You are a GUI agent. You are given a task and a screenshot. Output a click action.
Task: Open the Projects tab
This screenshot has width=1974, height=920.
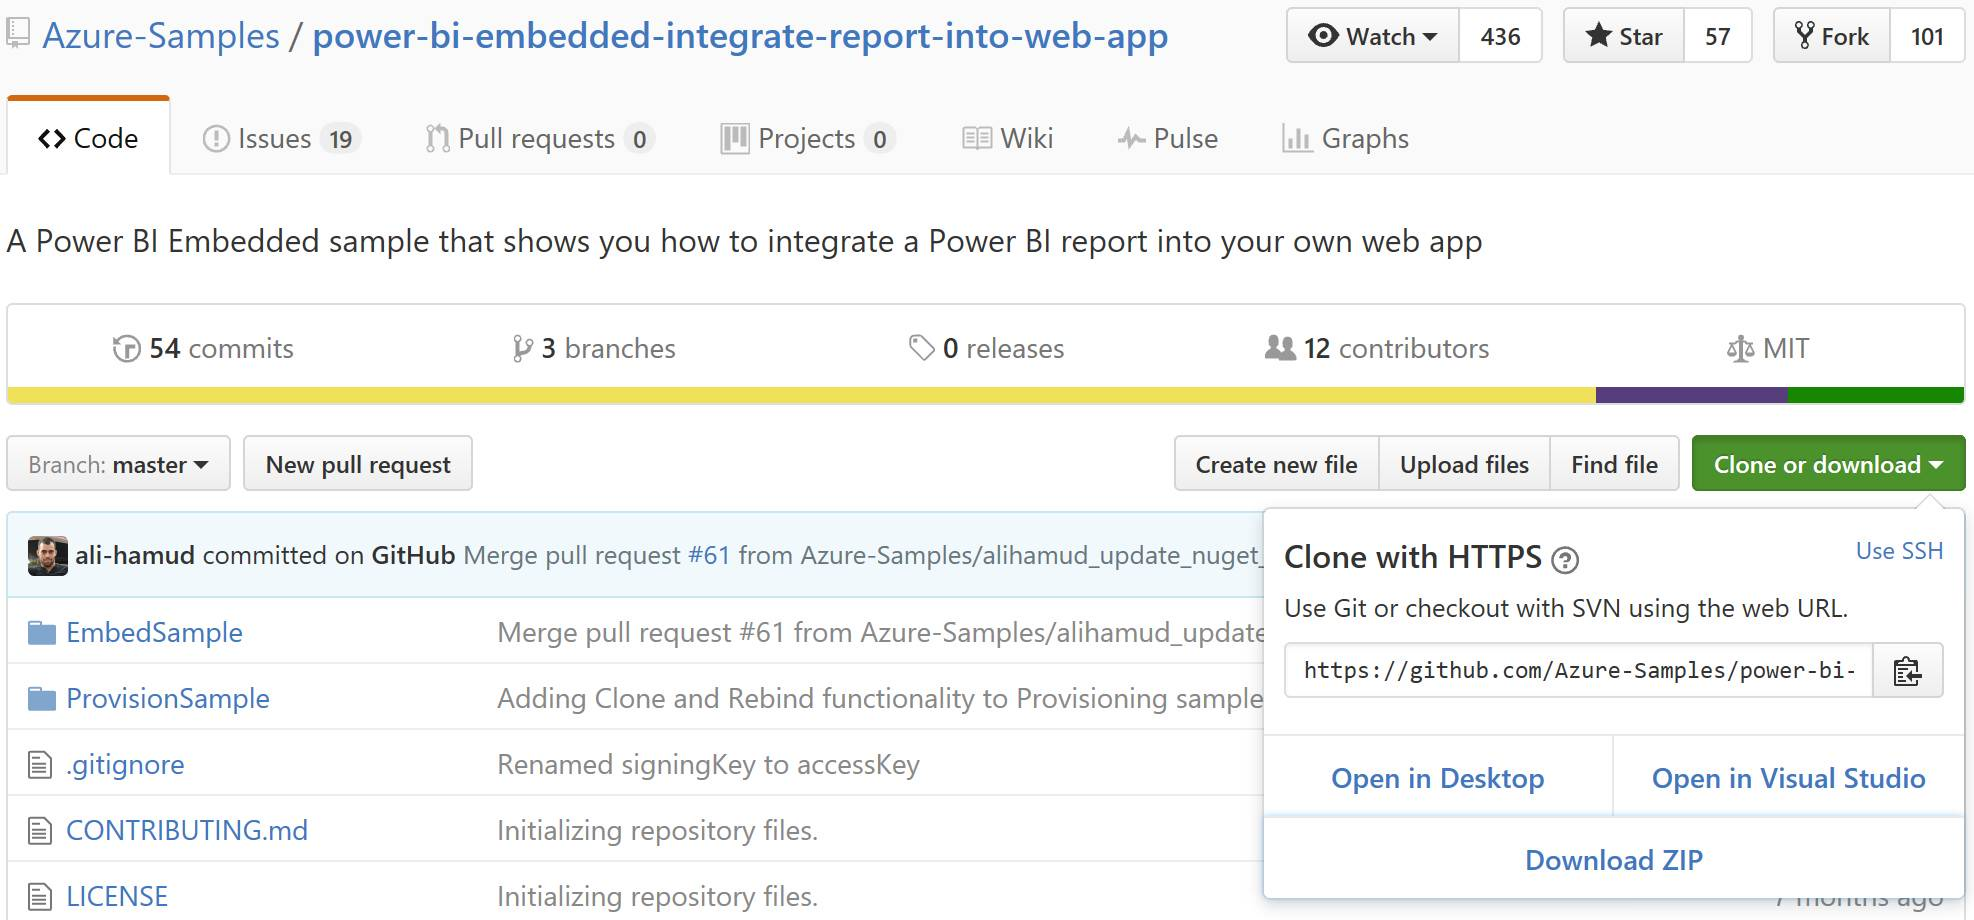pos(807,138)
